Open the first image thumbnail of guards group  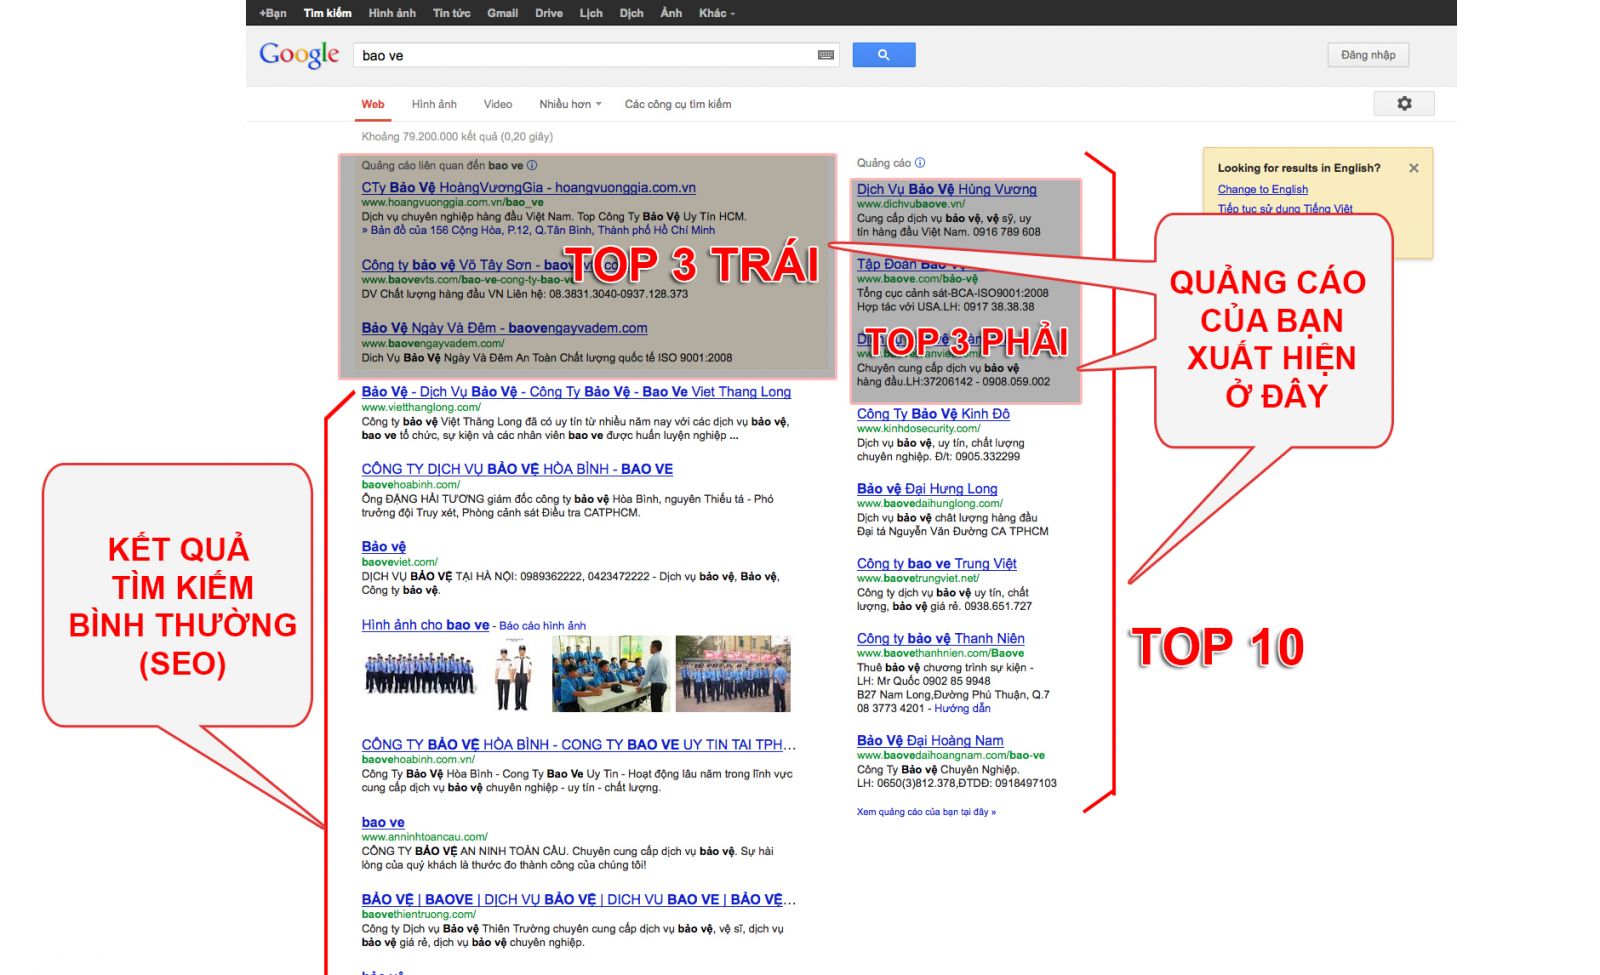pos(420,673)
